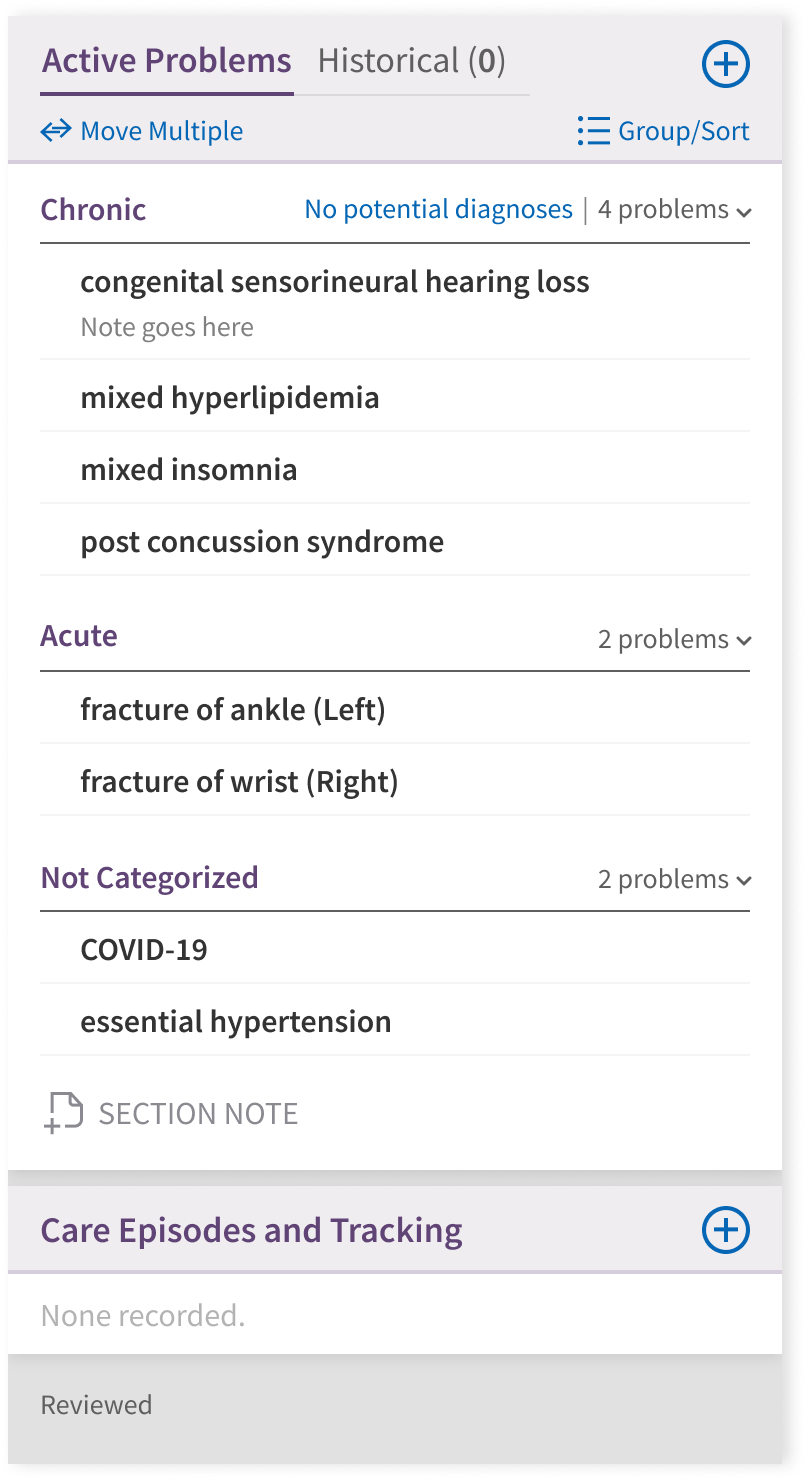Open the mixed insomnia entry

[188, 470]
